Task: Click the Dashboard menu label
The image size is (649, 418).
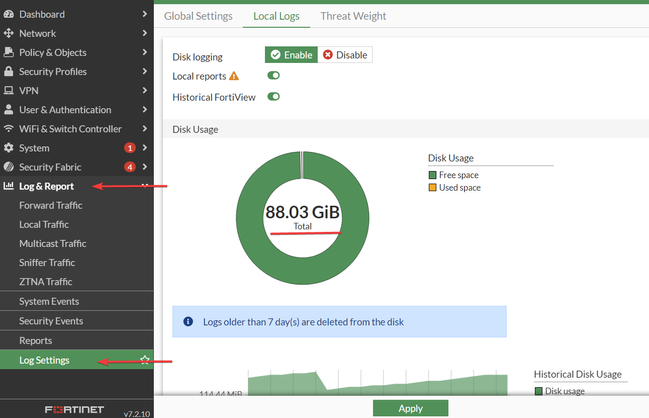Action: point(42,14)
